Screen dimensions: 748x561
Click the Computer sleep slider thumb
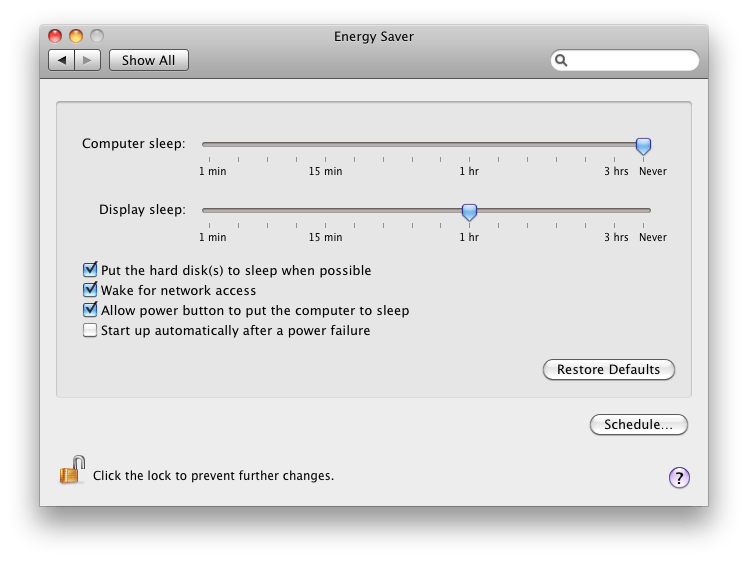pyautogui.click(x=643, y=145)
